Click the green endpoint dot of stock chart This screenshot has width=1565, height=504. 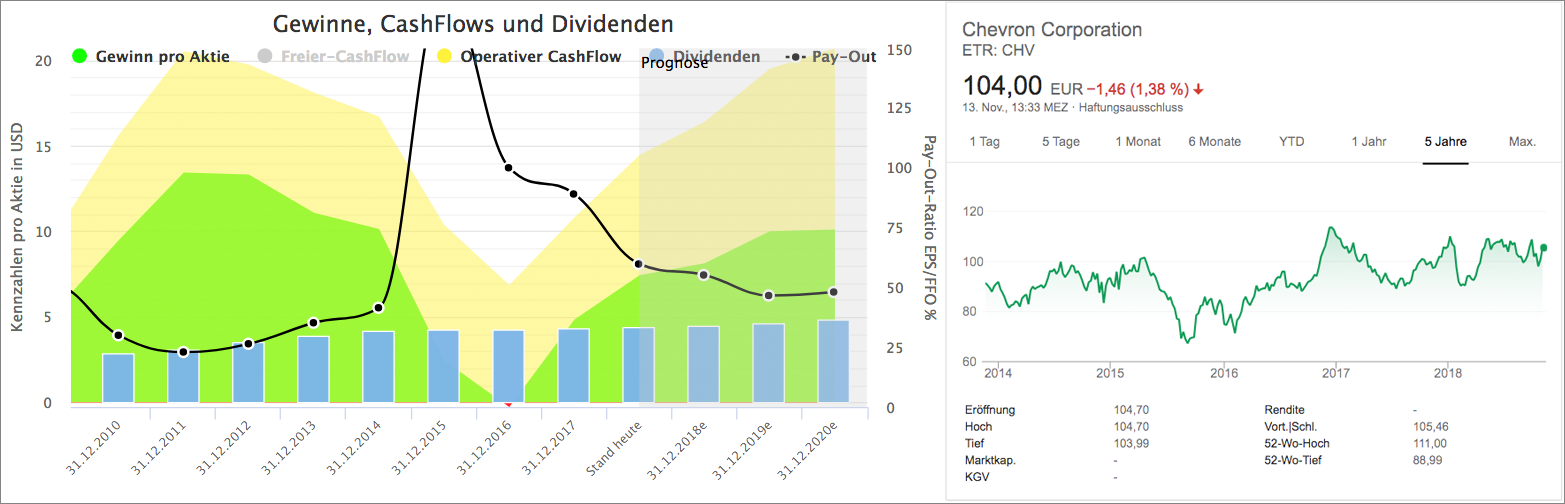coord(1543,248)
